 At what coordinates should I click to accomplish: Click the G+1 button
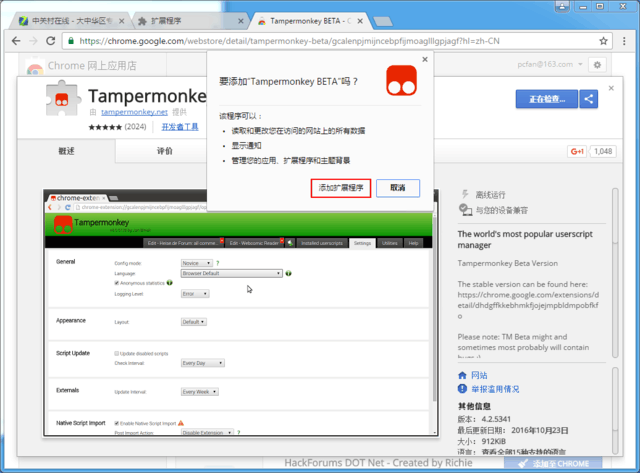[577, 151]
